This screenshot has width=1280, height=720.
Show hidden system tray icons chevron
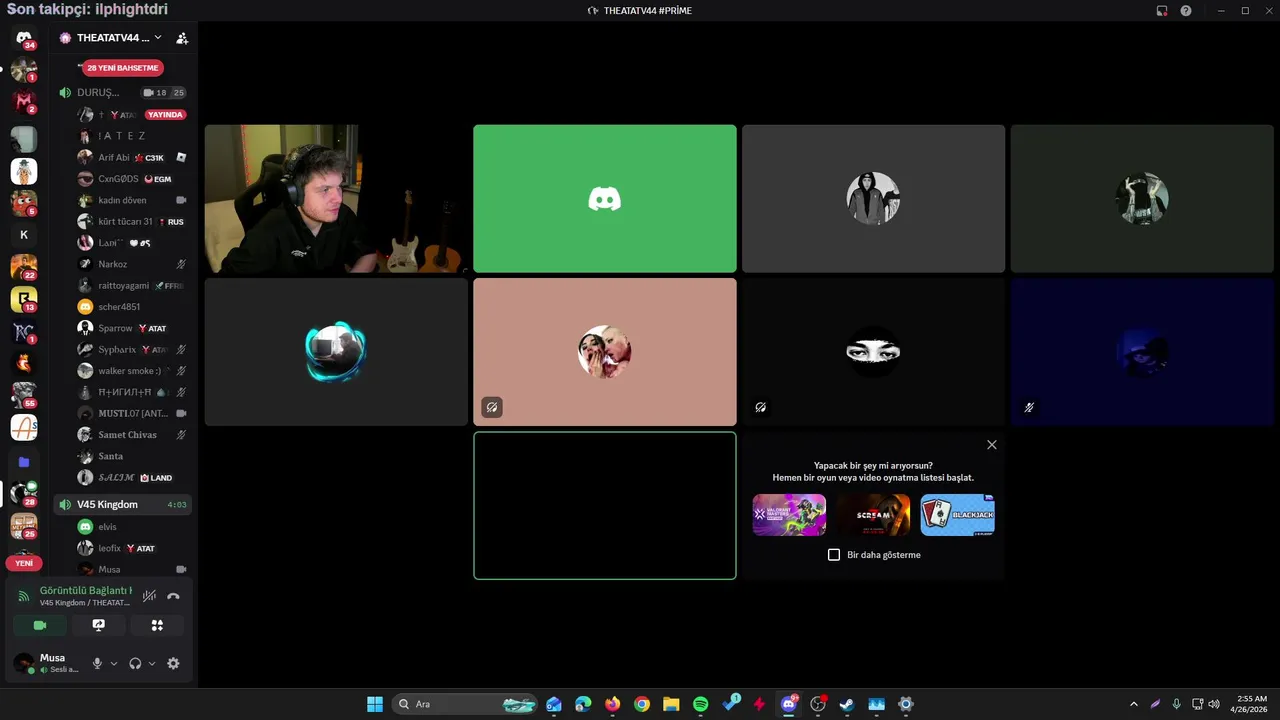(x=1133, y=704)
